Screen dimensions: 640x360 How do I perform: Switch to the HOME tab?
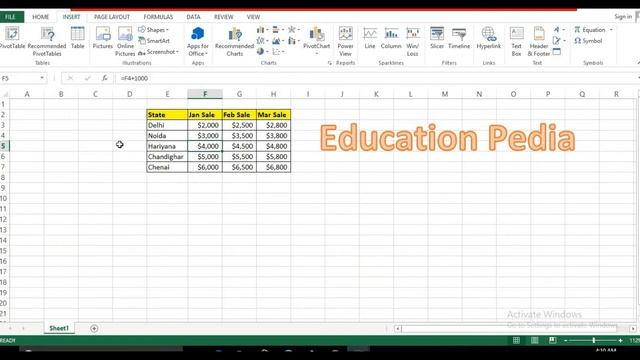pyautogui.click(x=40, y=17)
